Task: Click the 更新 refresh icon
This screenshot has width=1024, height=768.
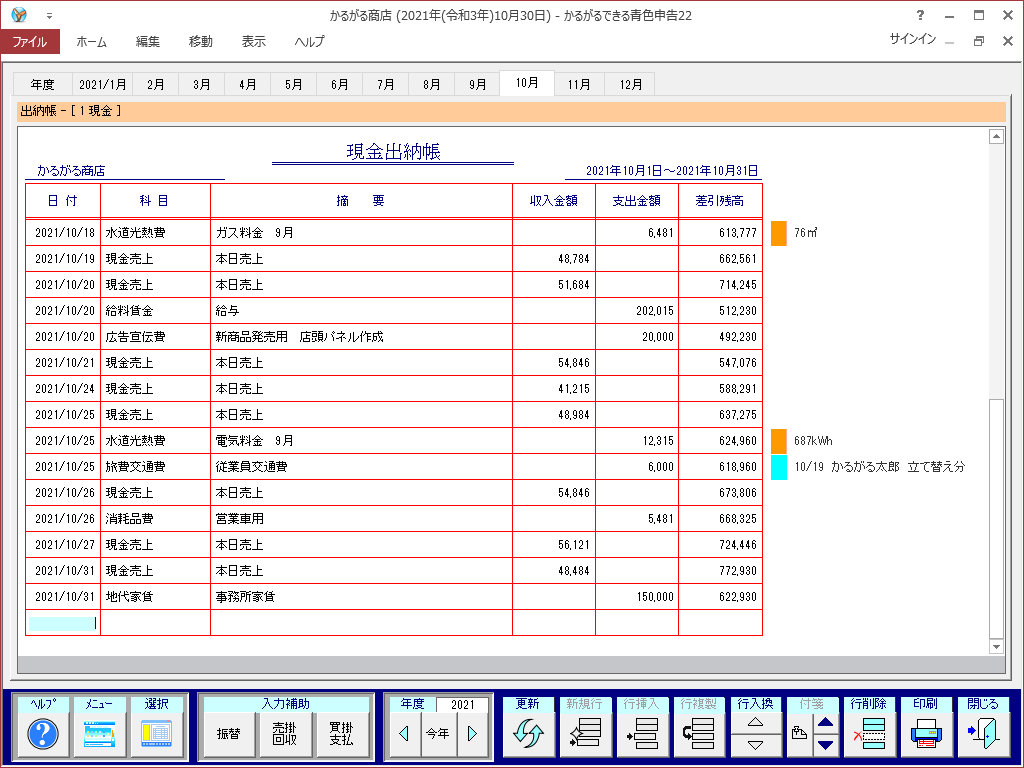Action: click(528, 734)
